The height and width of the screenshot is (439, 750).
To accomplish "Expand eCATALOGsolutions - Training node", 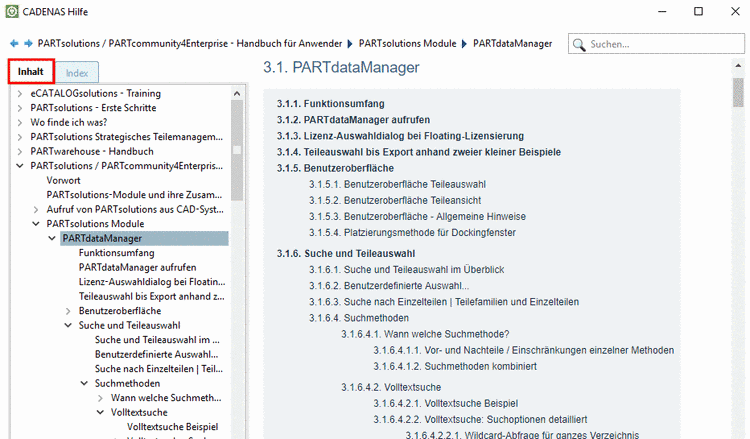I will (x=20, y=94).
